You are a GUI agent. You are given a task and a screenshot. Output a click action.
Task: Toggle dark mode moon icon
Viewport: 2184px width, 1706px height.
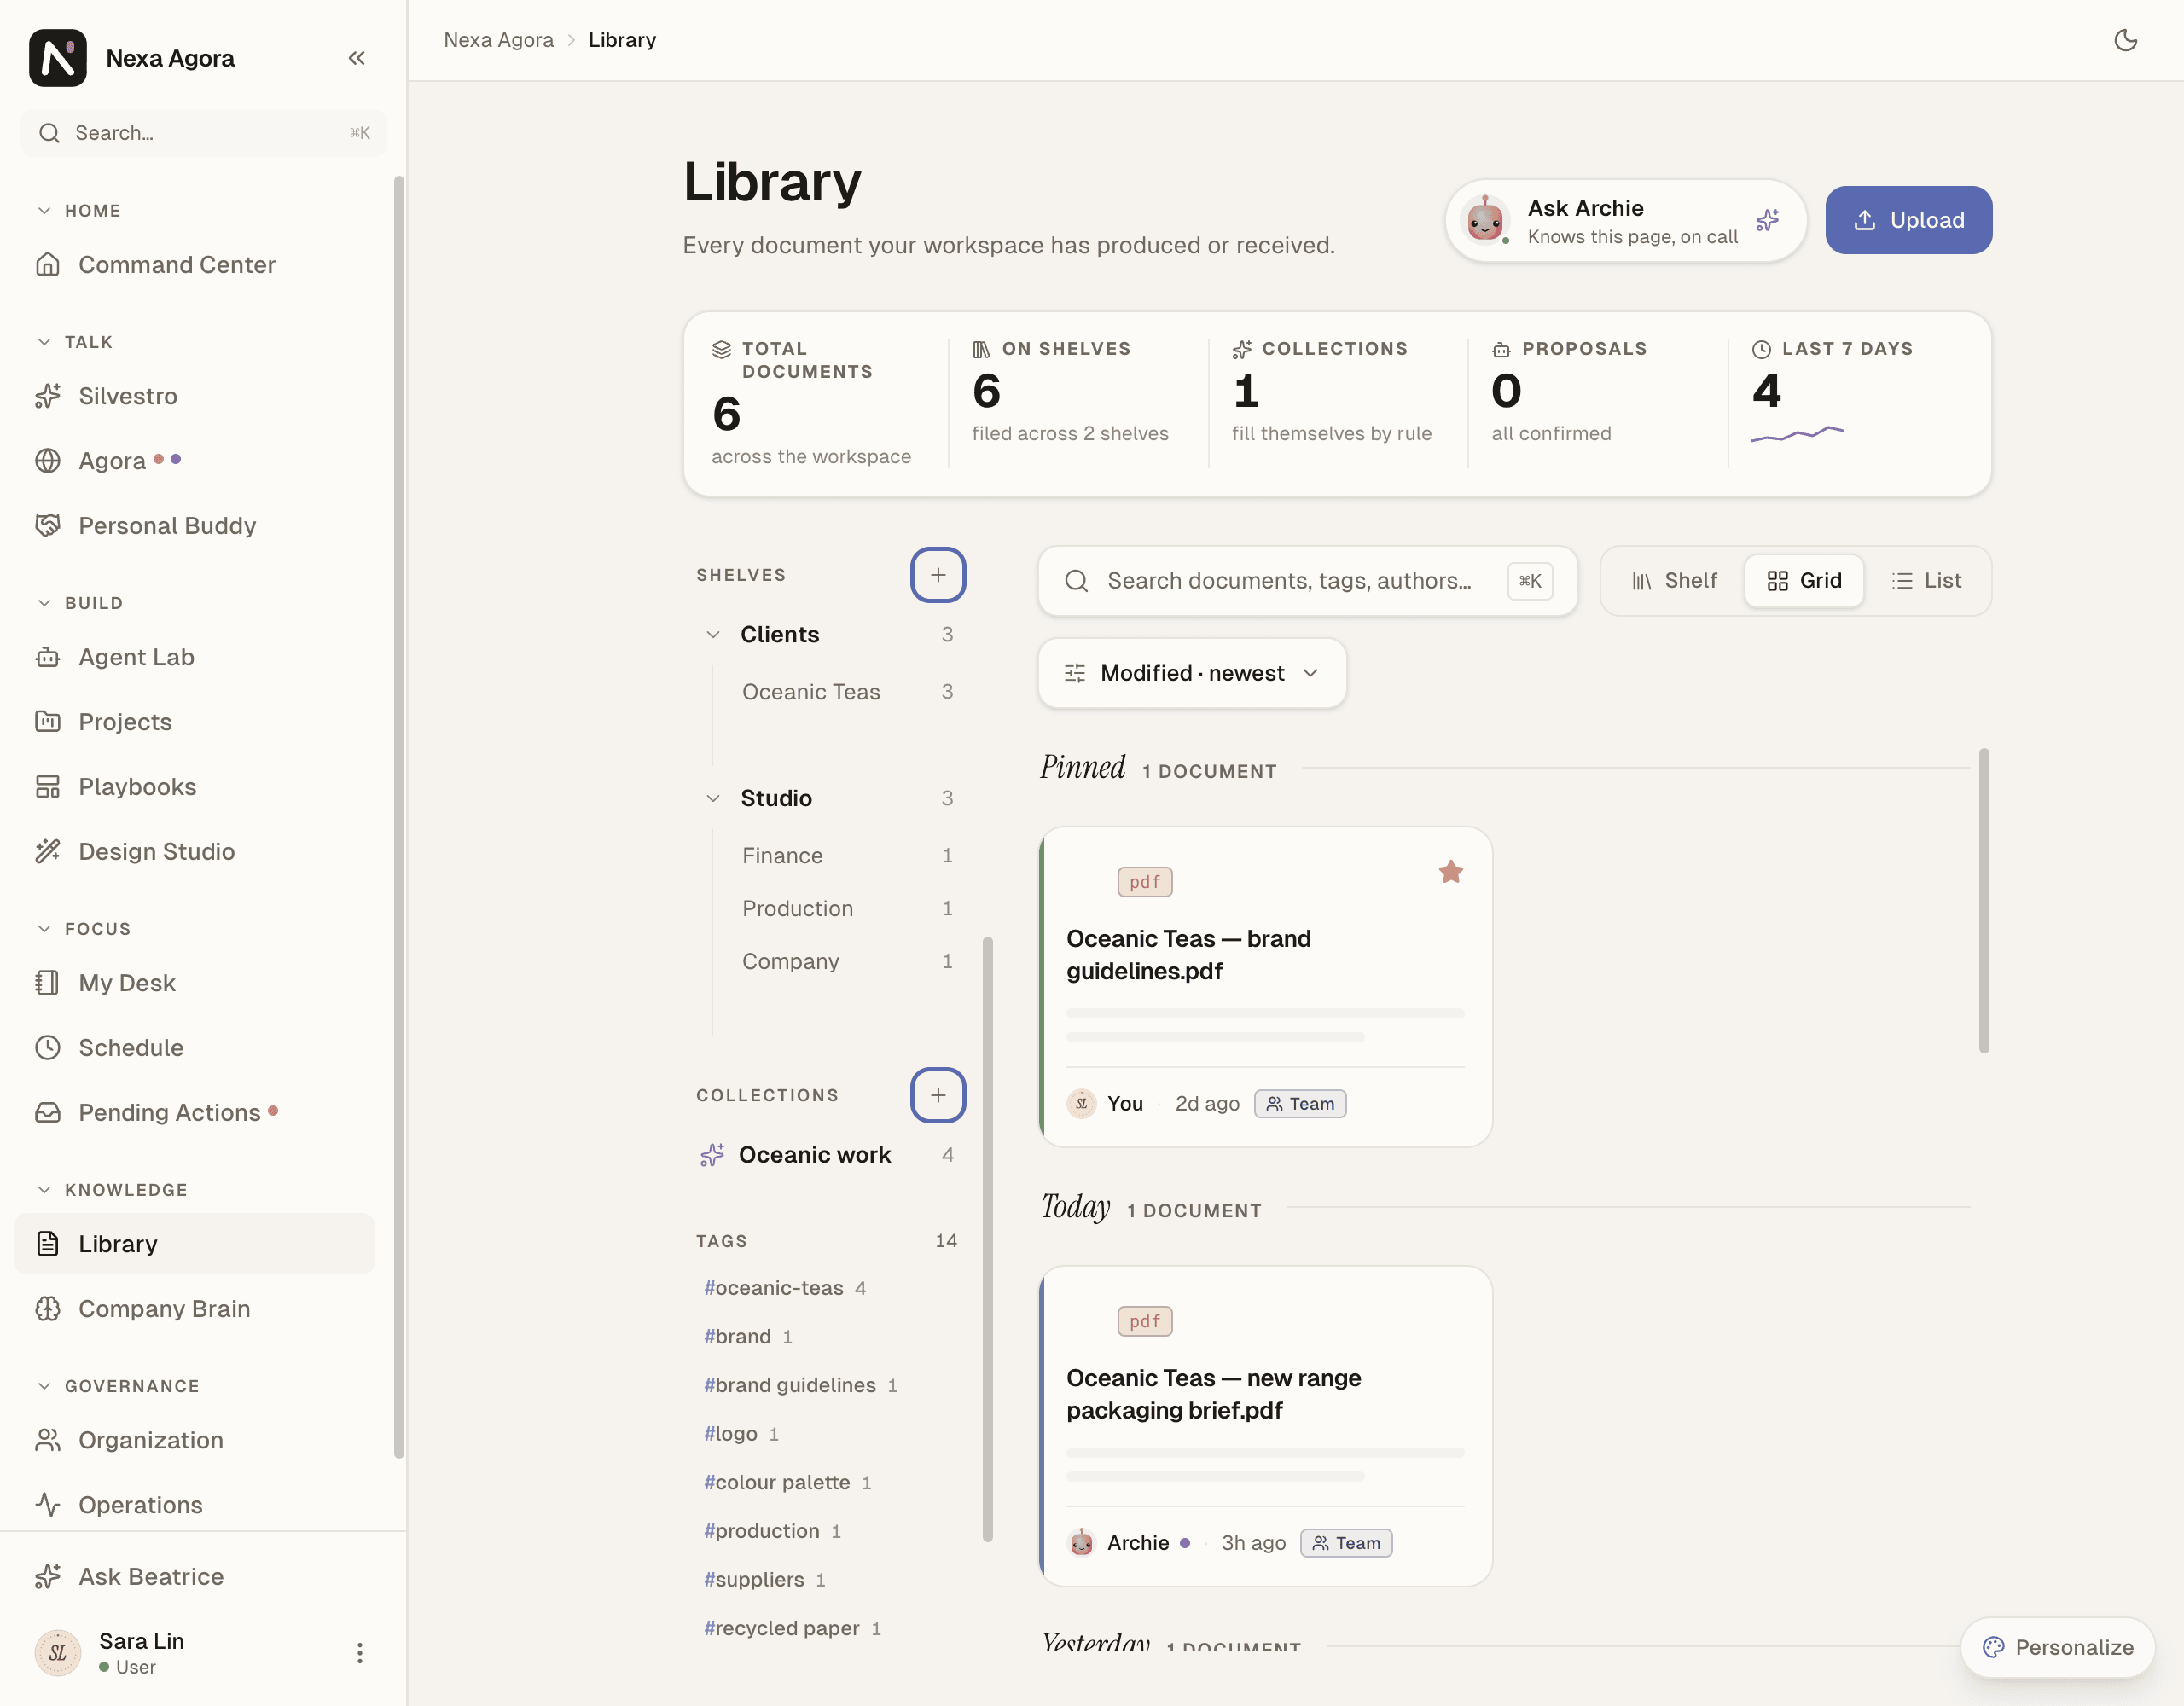[2125, 40]
